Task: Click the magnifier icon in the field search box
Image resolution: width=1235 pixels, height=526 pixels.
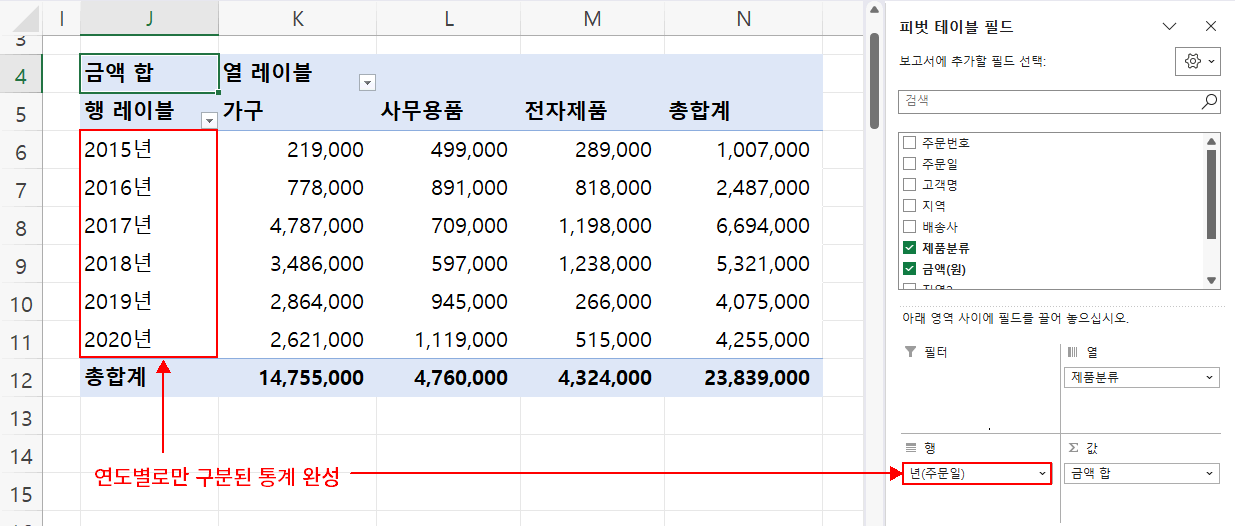Action: tap(1209, 101)
